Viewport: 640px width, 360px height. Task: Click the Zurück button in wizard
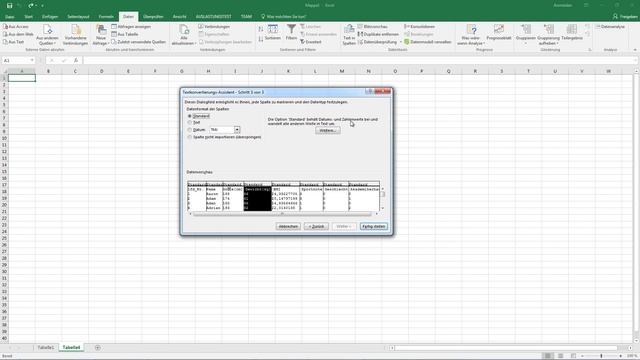[316, 226]
